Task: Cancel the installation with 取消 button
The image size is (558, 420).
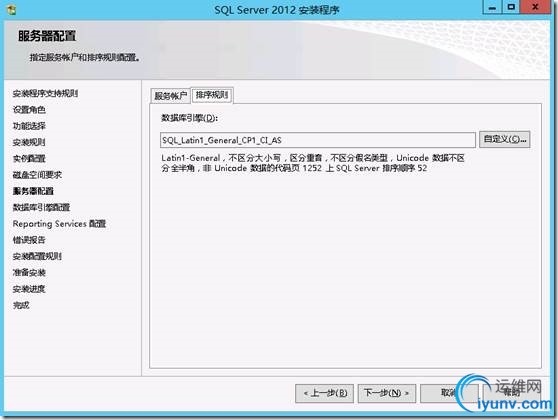Action: point(449,393)
